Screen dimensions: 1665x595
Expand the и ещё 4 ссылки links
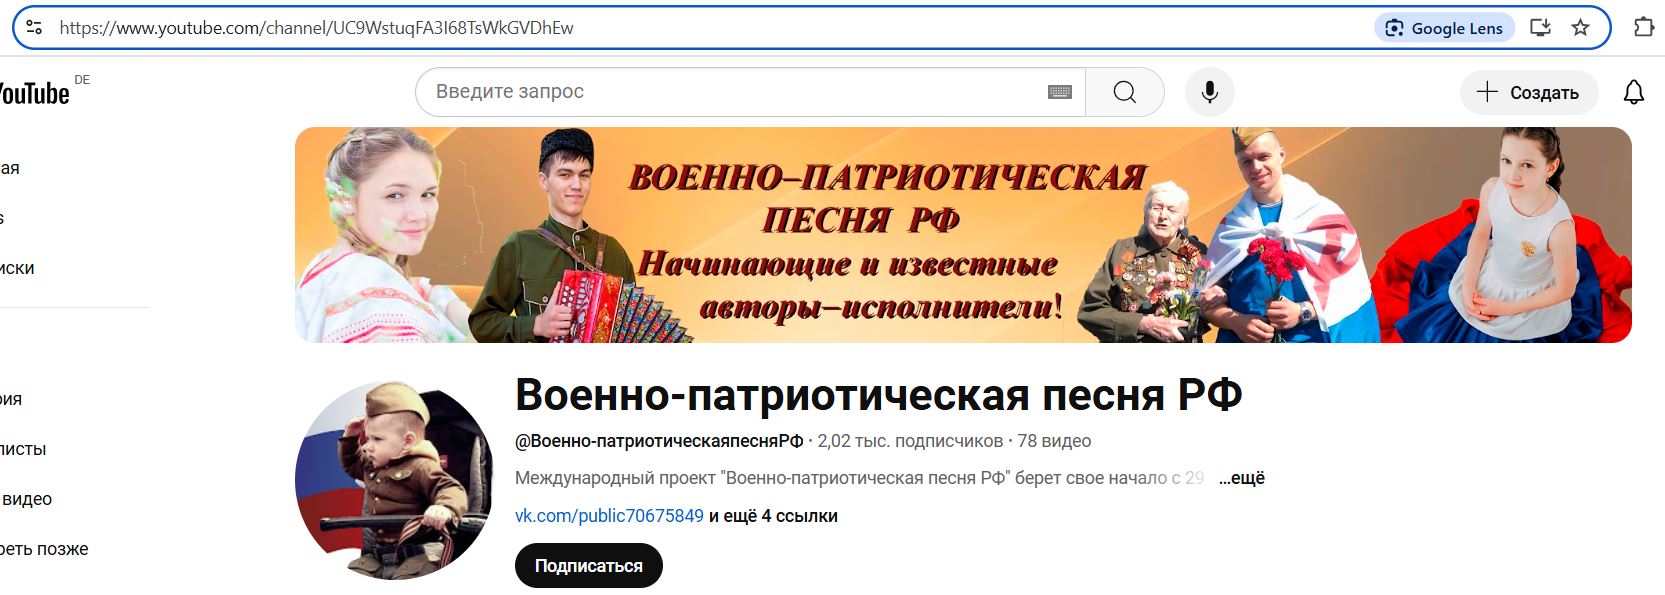(x=773, y=516)
